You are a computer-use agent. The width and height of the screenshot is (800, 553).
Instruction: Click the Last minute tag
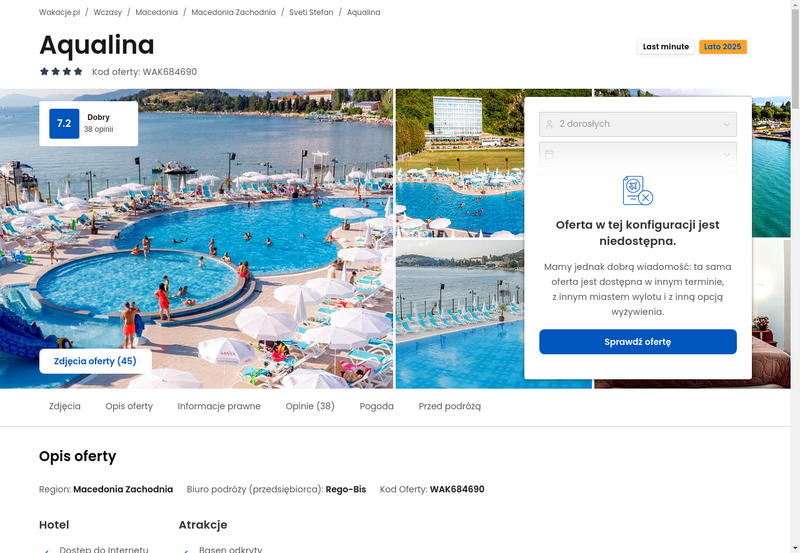[x=666, y=47]
